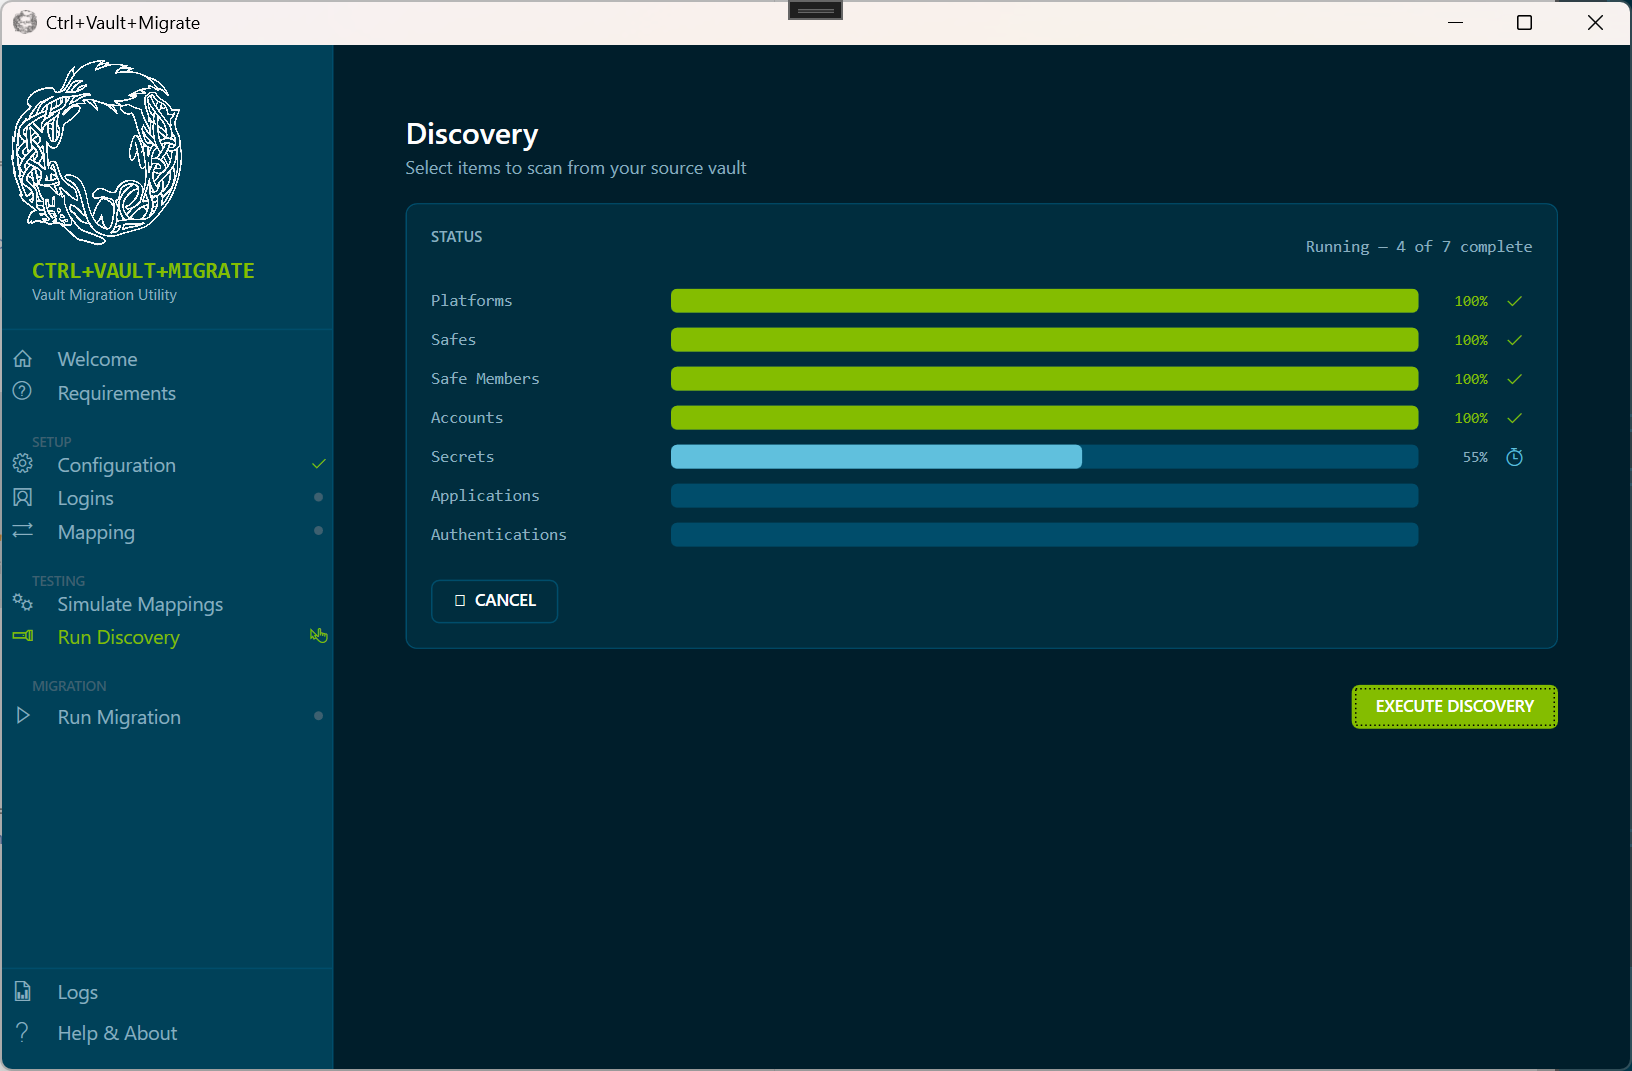This screenshot has height=1071, width=1632.
Task: Click the Logins status dot
Action: click(318, 497)
